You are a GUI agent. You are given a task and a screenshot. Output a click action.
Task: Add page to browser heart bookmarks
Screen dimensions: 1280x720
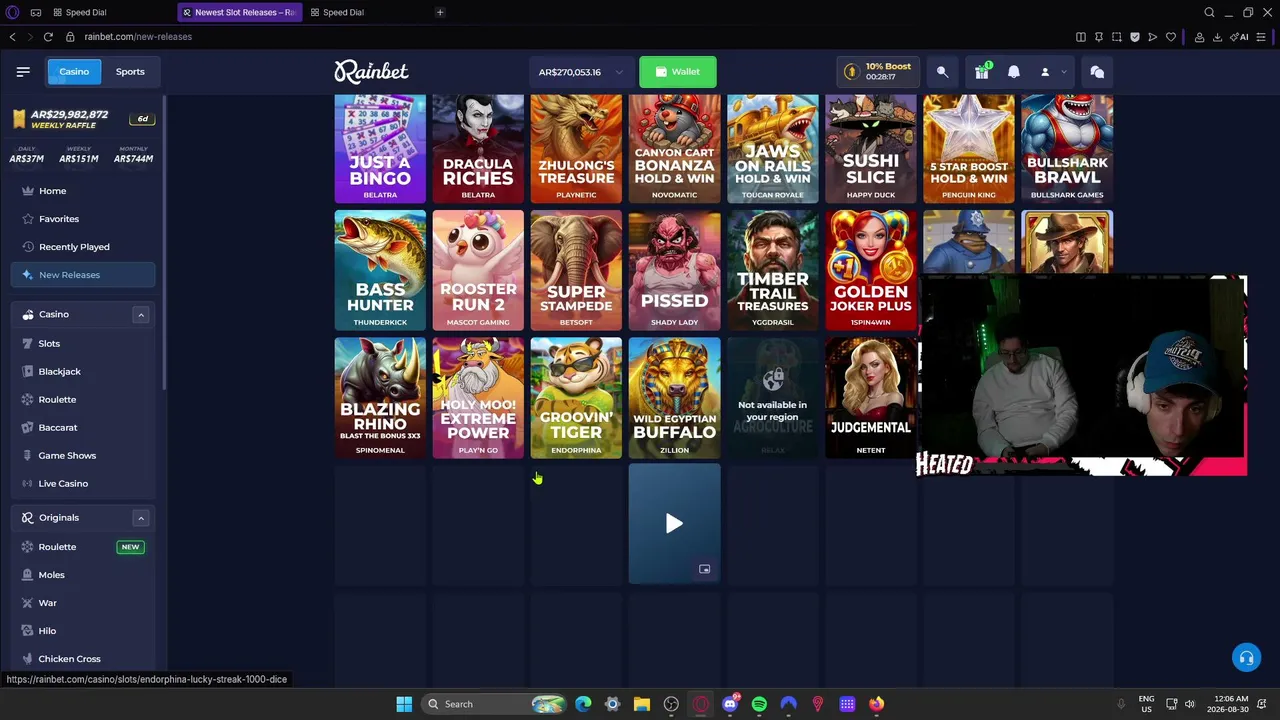1171,37
